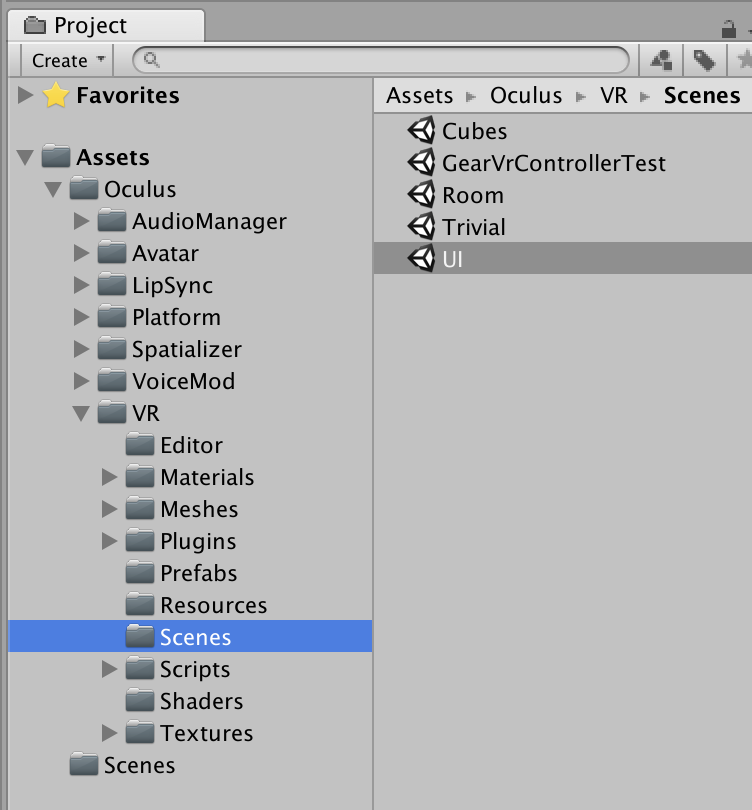The height and width of the screenshot is (810, 752).
Task: Expand the Scripts folder
Action: coord(108,669)
